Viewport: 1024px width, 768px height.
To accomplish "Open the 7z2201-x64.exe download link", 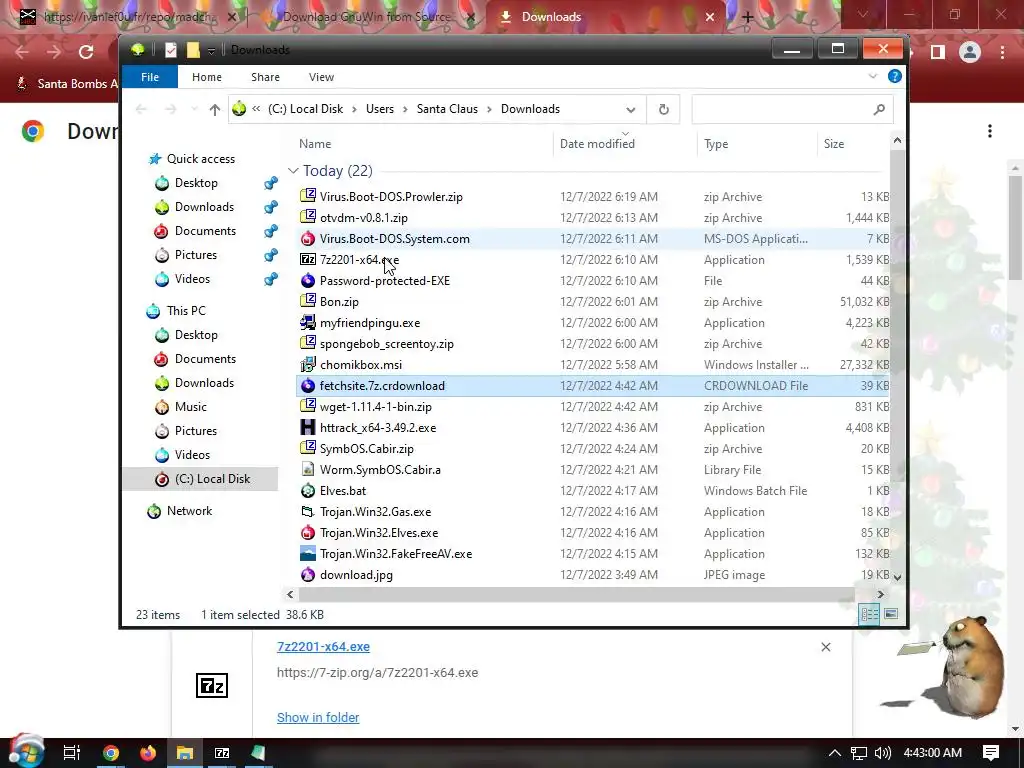I will tap(323, 647).
